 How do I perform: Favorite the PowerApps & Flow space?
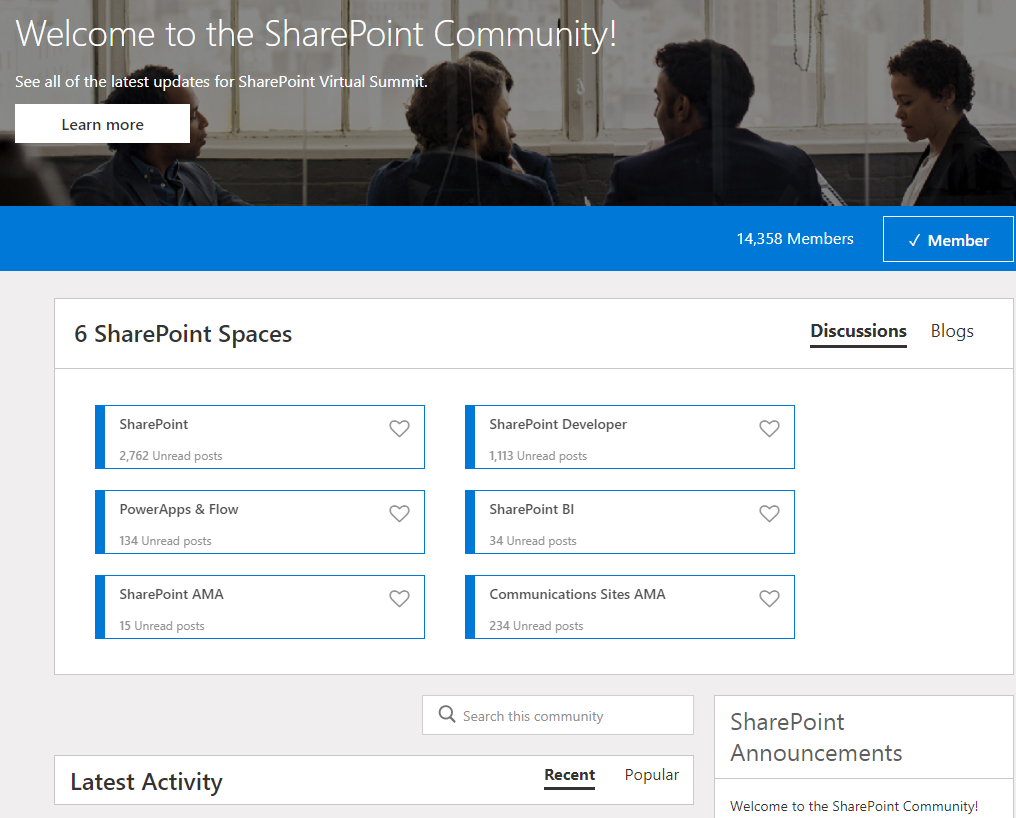[x=399, y=513]
